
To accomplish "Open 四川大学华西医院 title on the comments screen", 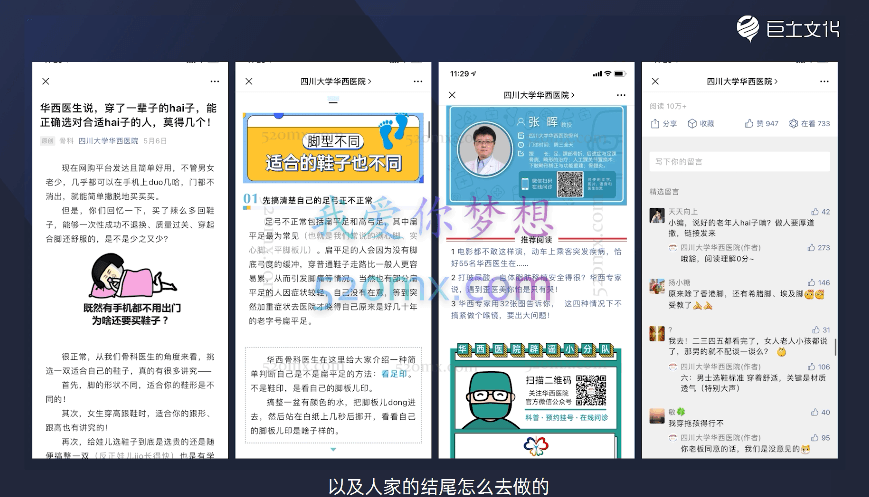I will click(742, 81).
